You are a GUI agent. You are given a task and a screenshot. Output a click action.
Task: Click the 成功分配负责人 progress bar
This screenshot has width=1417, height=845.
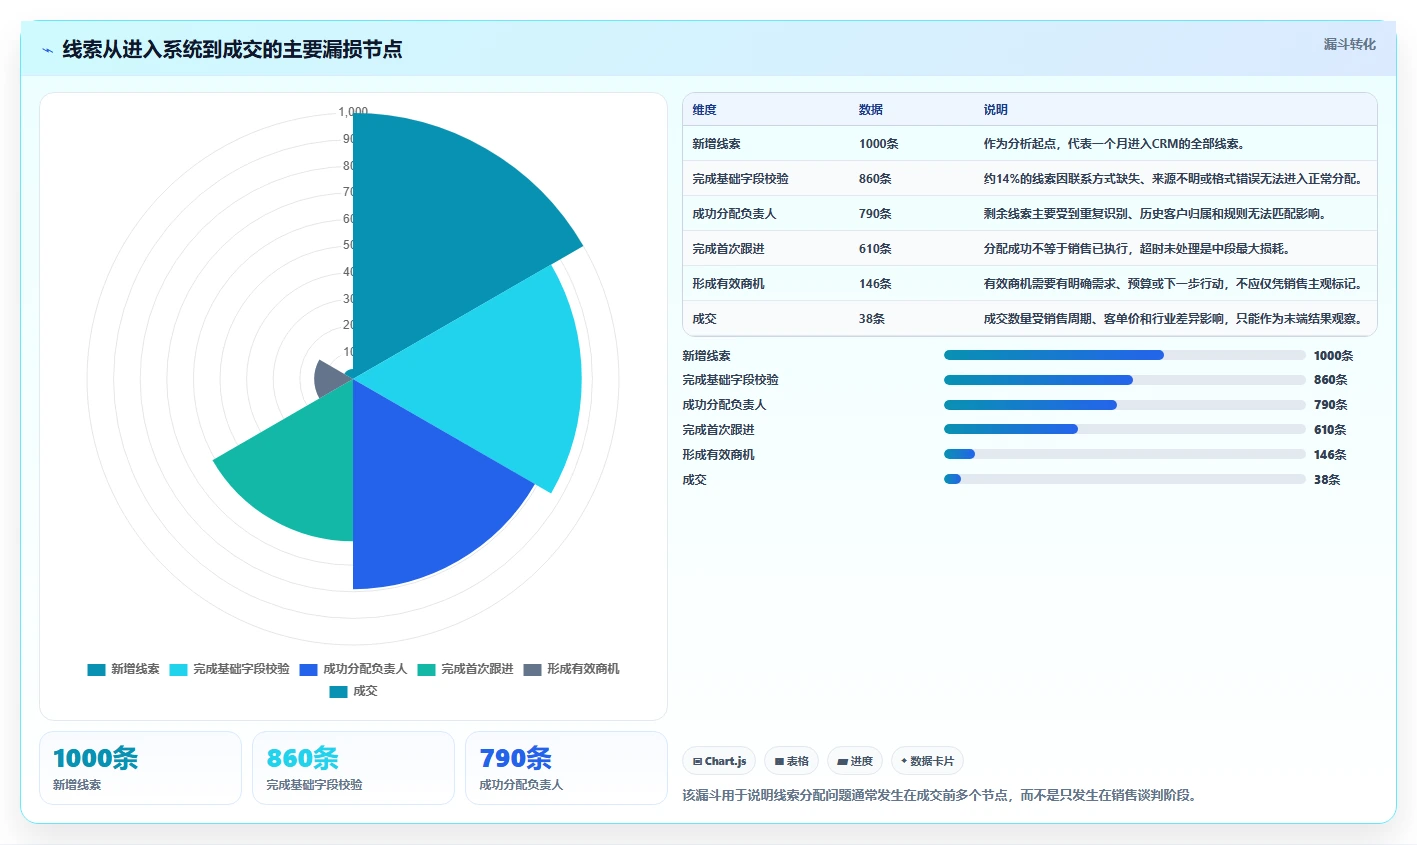click(x=1125, y=405)
